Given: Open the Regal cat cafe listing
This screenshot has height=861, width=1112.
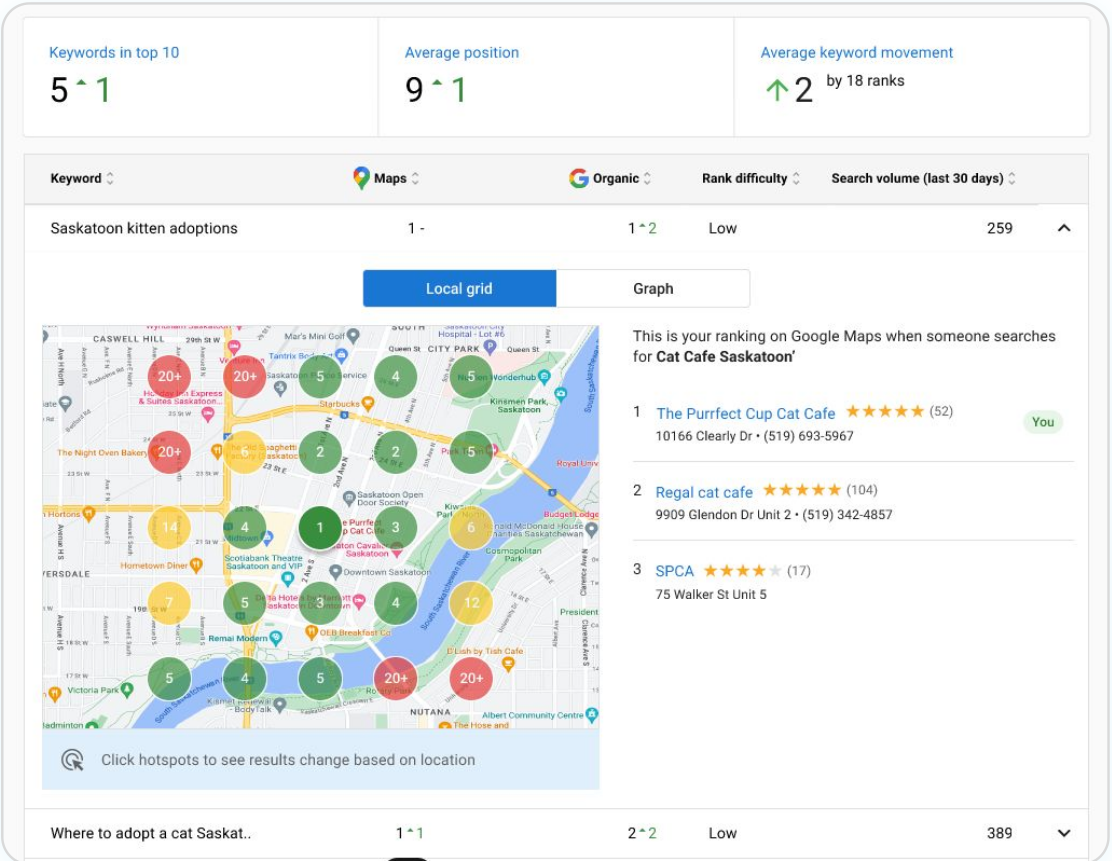Looking at the screenshot, I should pyautogui.click(x=704, y=492).
